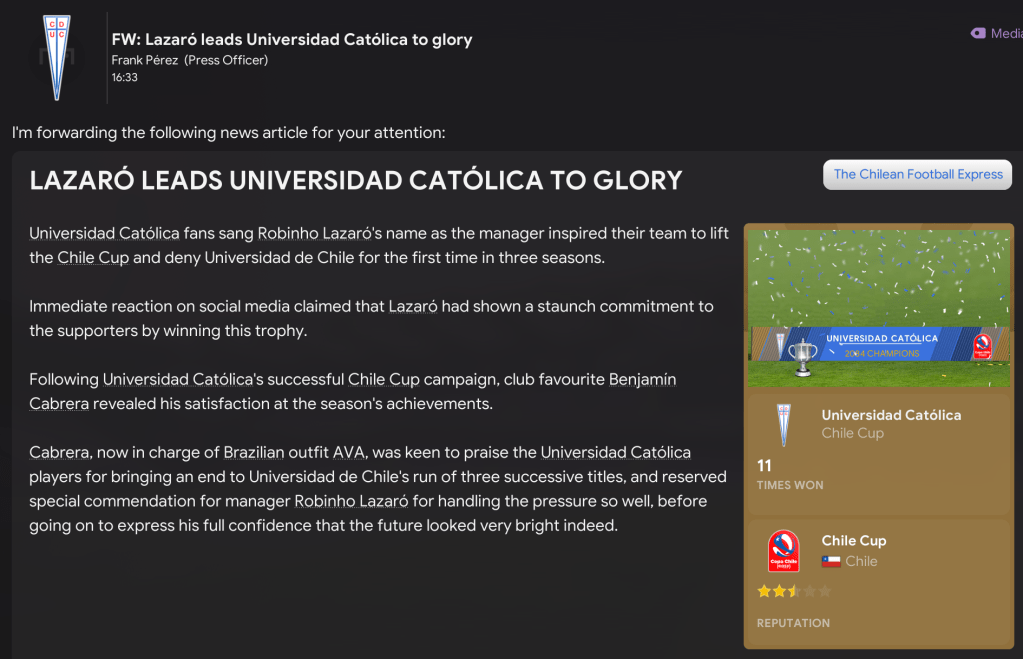Image resolution: width=1023 pixels, height=659 pixels.
Task: Click the Universidad Católica crest in message header
Action: [x=56, y=58]
